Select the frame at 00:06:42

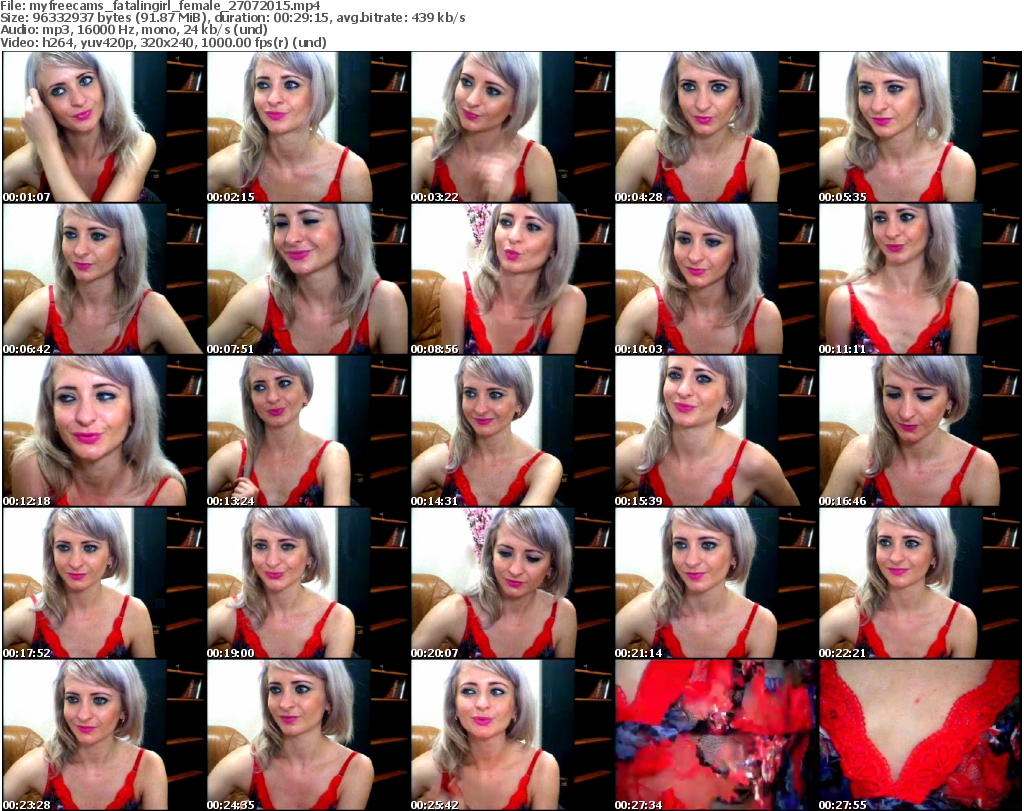coord(104,279)
